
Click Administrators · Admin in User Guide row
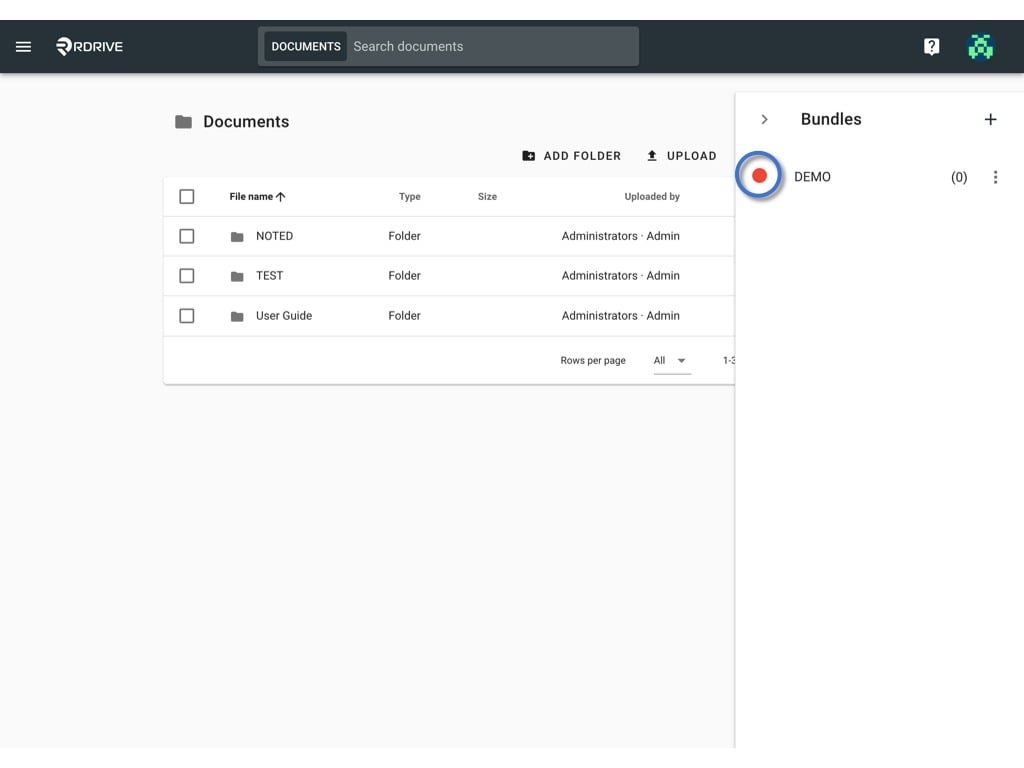click(620, 315)
